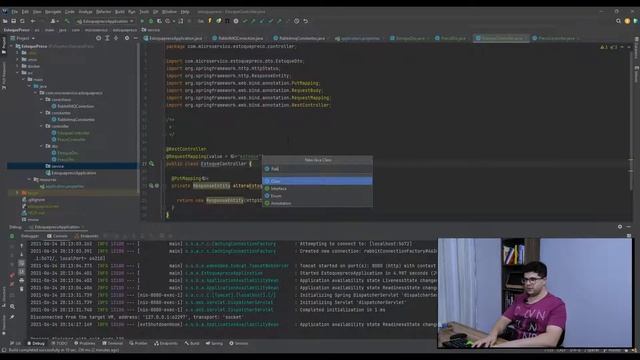Open the Spring tool window button

(215, 343)
